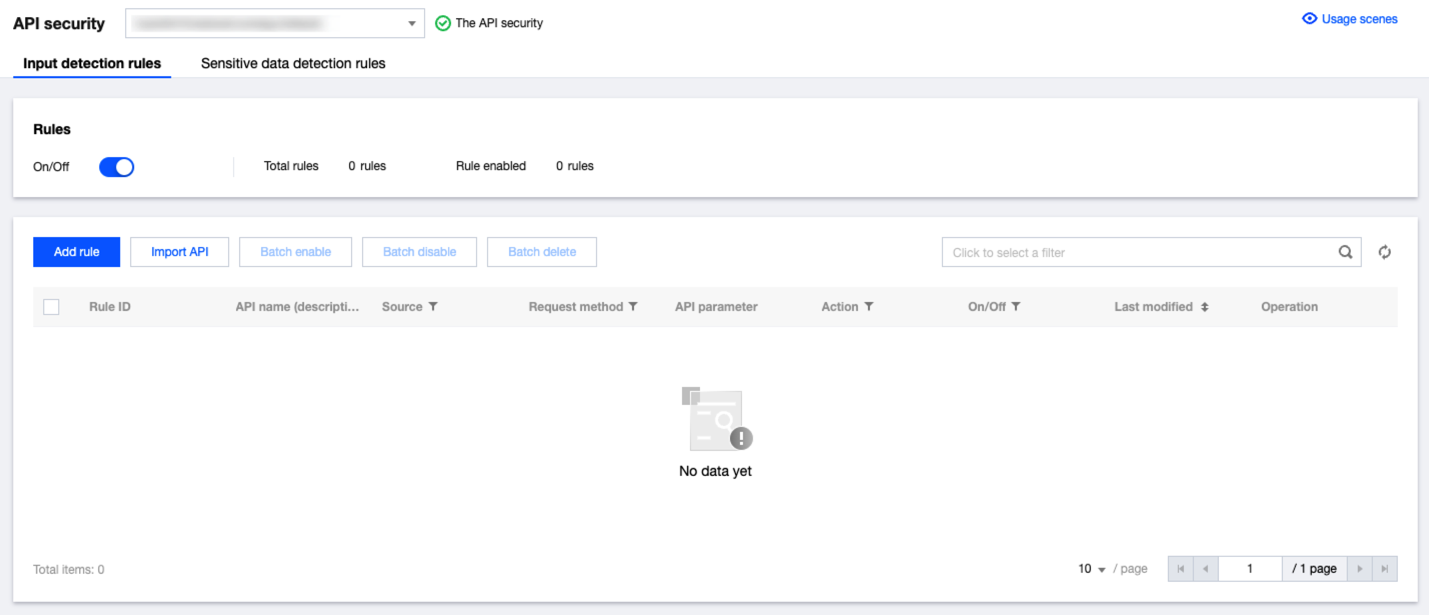
Task: Check the select-all rules checkbox
Action: pos(51,307)
